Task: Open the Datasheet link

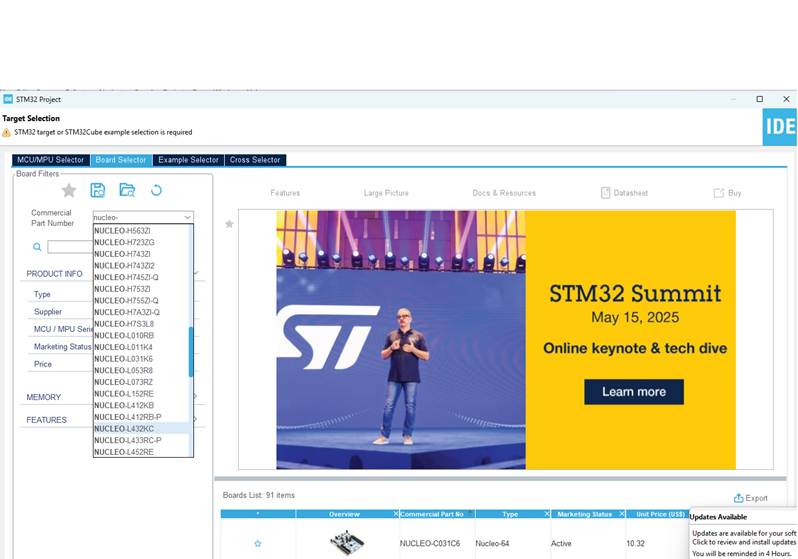Action: coord(624,193)
